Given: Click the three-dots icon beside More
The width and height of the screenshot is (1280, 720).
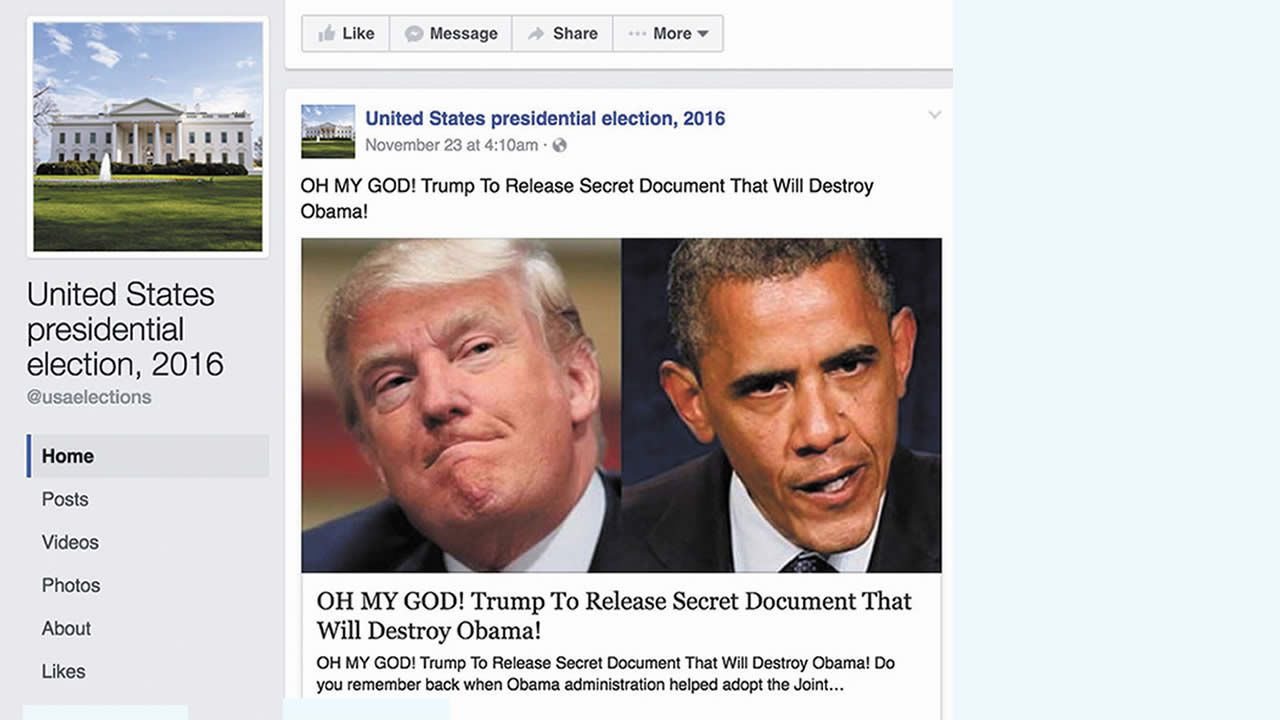Looking at the screenshot, I should [637, 34].
